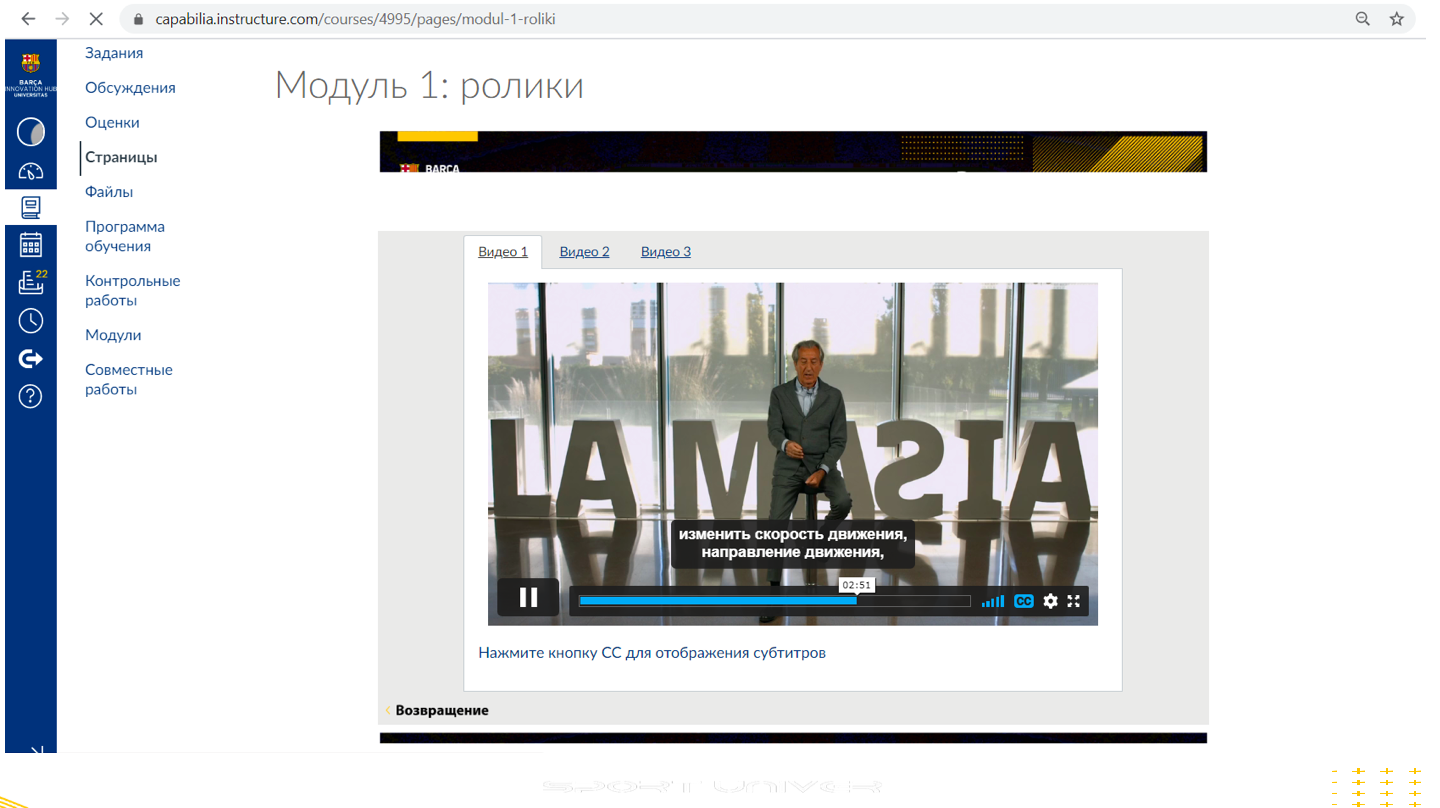Click the Barça banner image above video
1440x808 pixels.
793,151
